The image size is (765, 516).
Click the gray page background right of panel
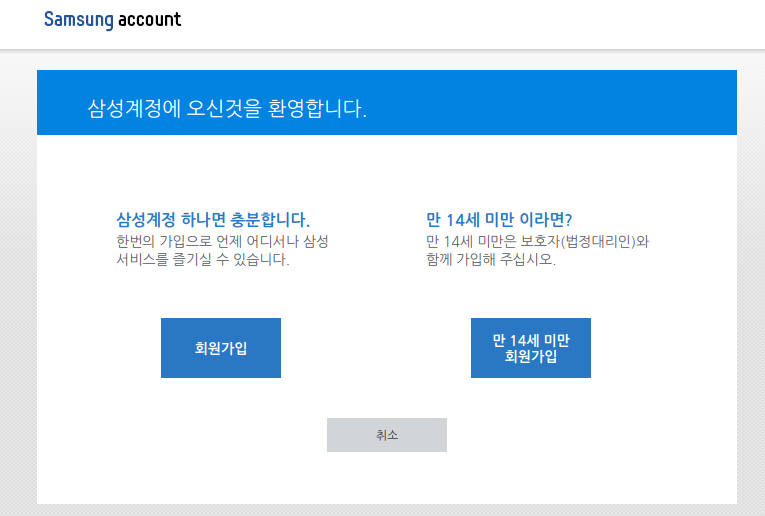[x=750, y=300]
